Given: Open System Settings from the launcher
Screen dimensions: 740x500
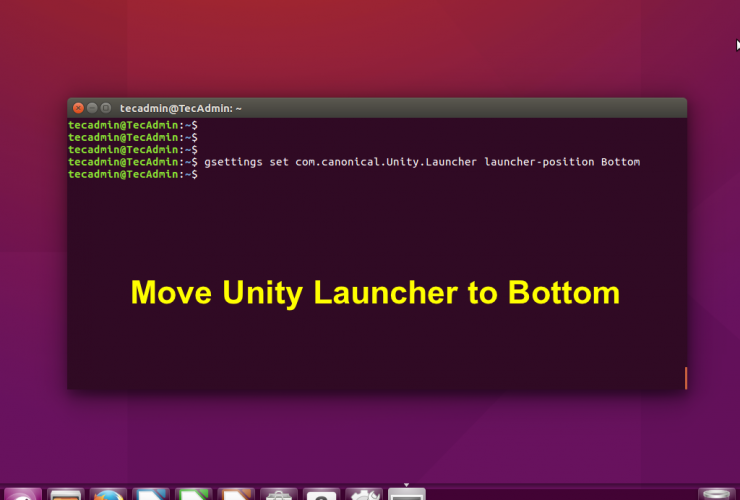Looking at the screenshot, I should click(x=364, y=493).
